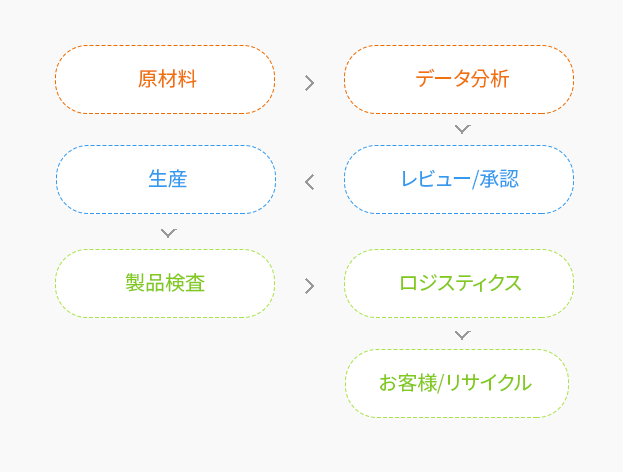This screenshot has height=472, width=623.
Task: Click the arrow between 製品検査 and ロジスティクス
Action: 310,286
